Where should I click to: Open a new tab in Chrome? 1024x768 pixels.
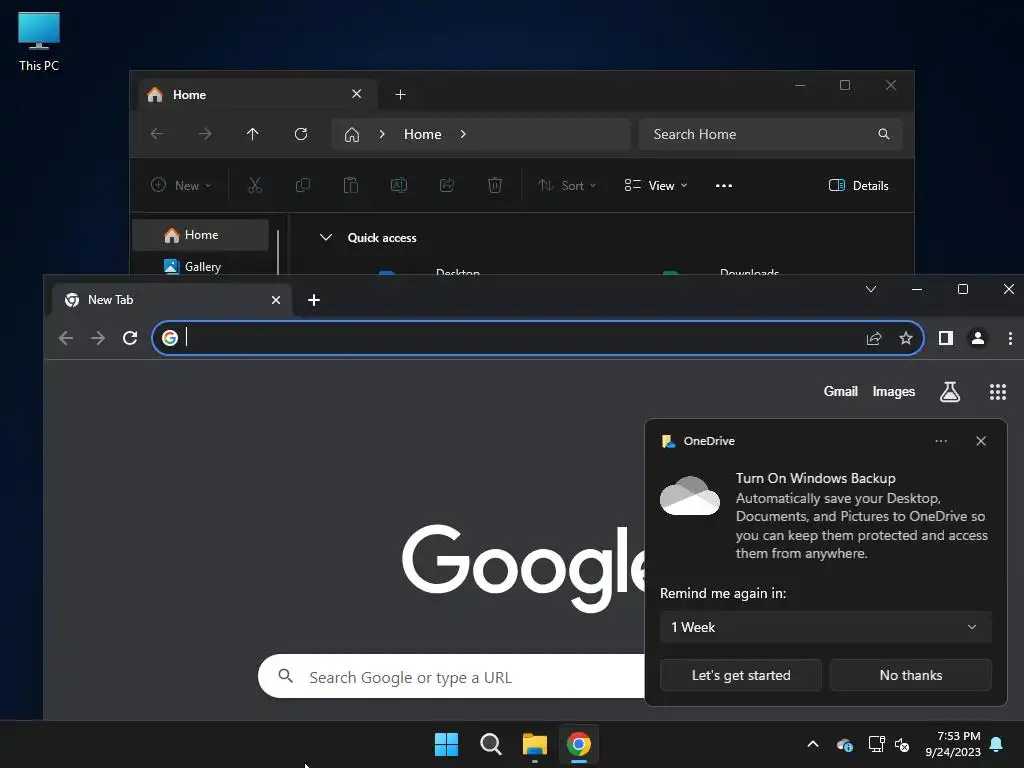pos(313,300)
